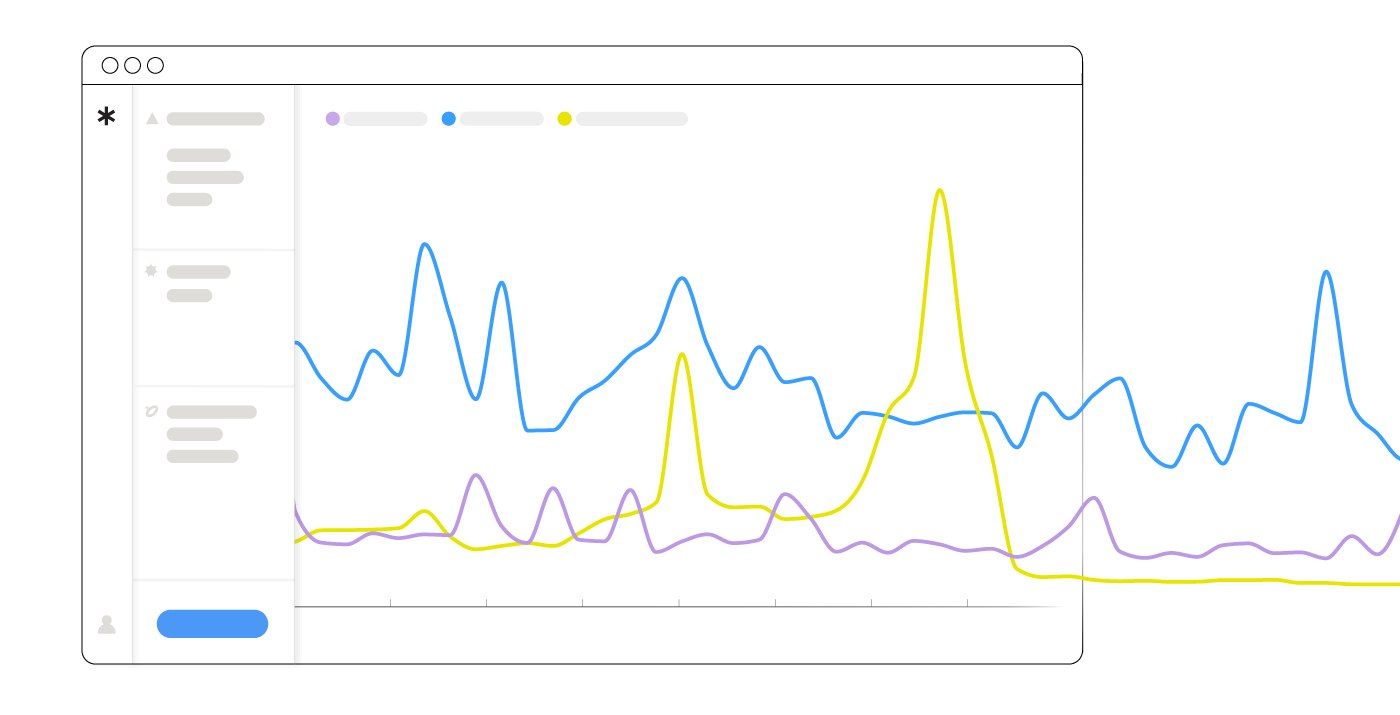This screenshot has height=715, width=1400.
Task: Select last sub-item under the leaf section
Action: (x=202, y=457)
